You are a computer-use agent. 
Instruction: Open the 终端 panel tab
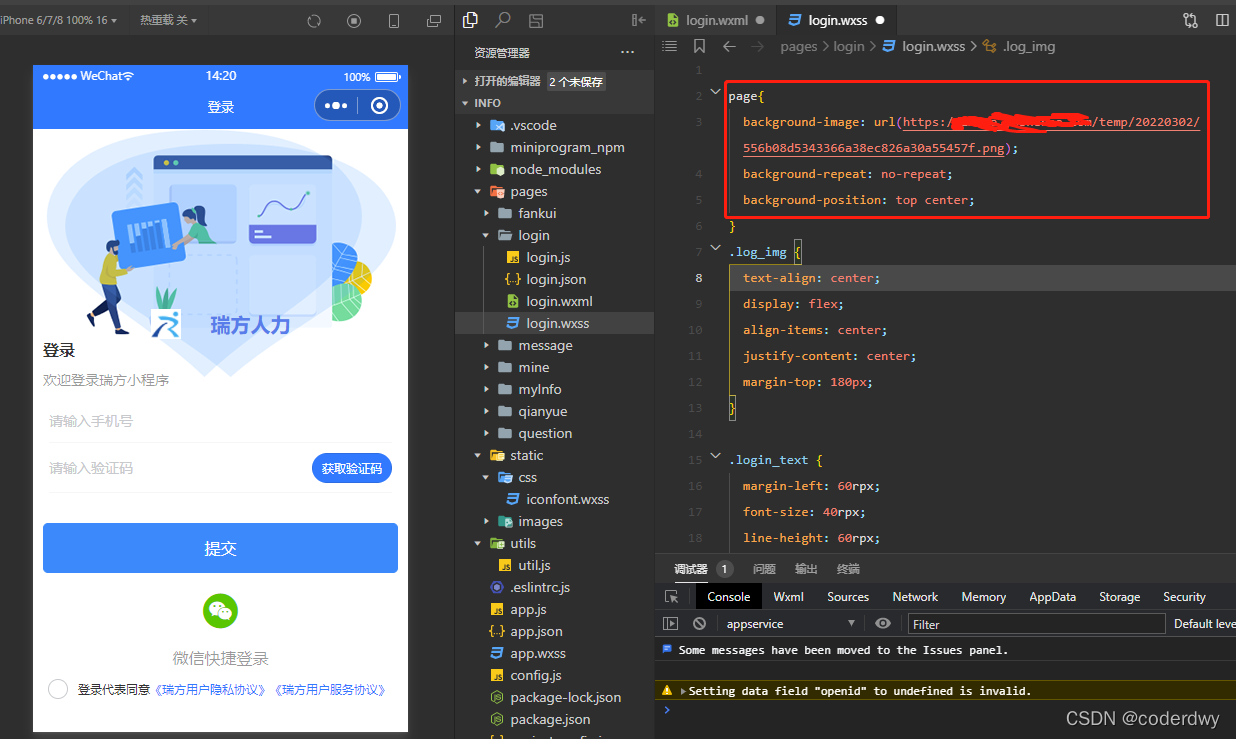point(848,569)
